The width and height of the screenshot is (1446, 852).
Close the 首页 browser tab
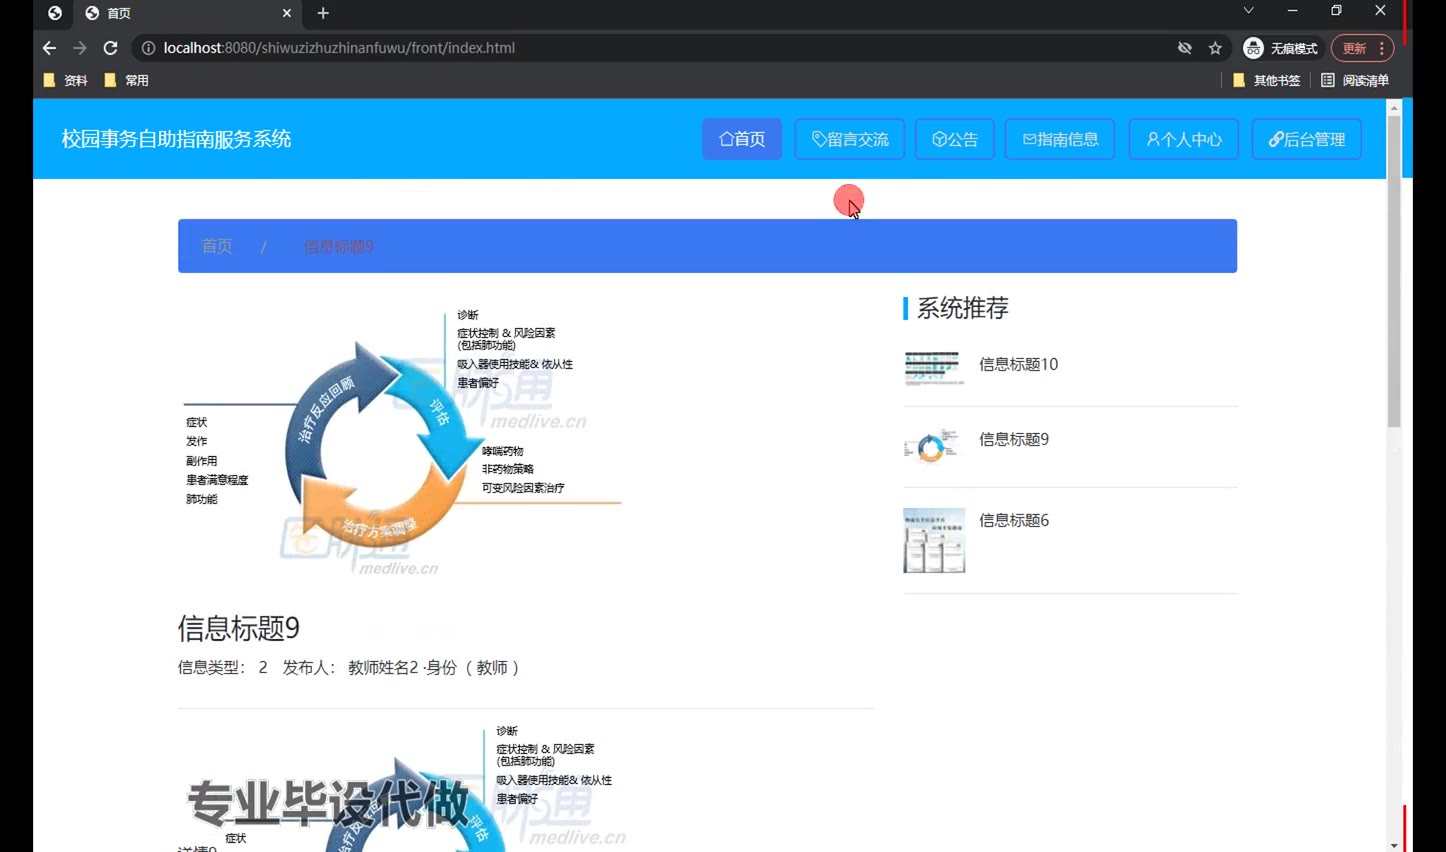(x=287, y=13)
